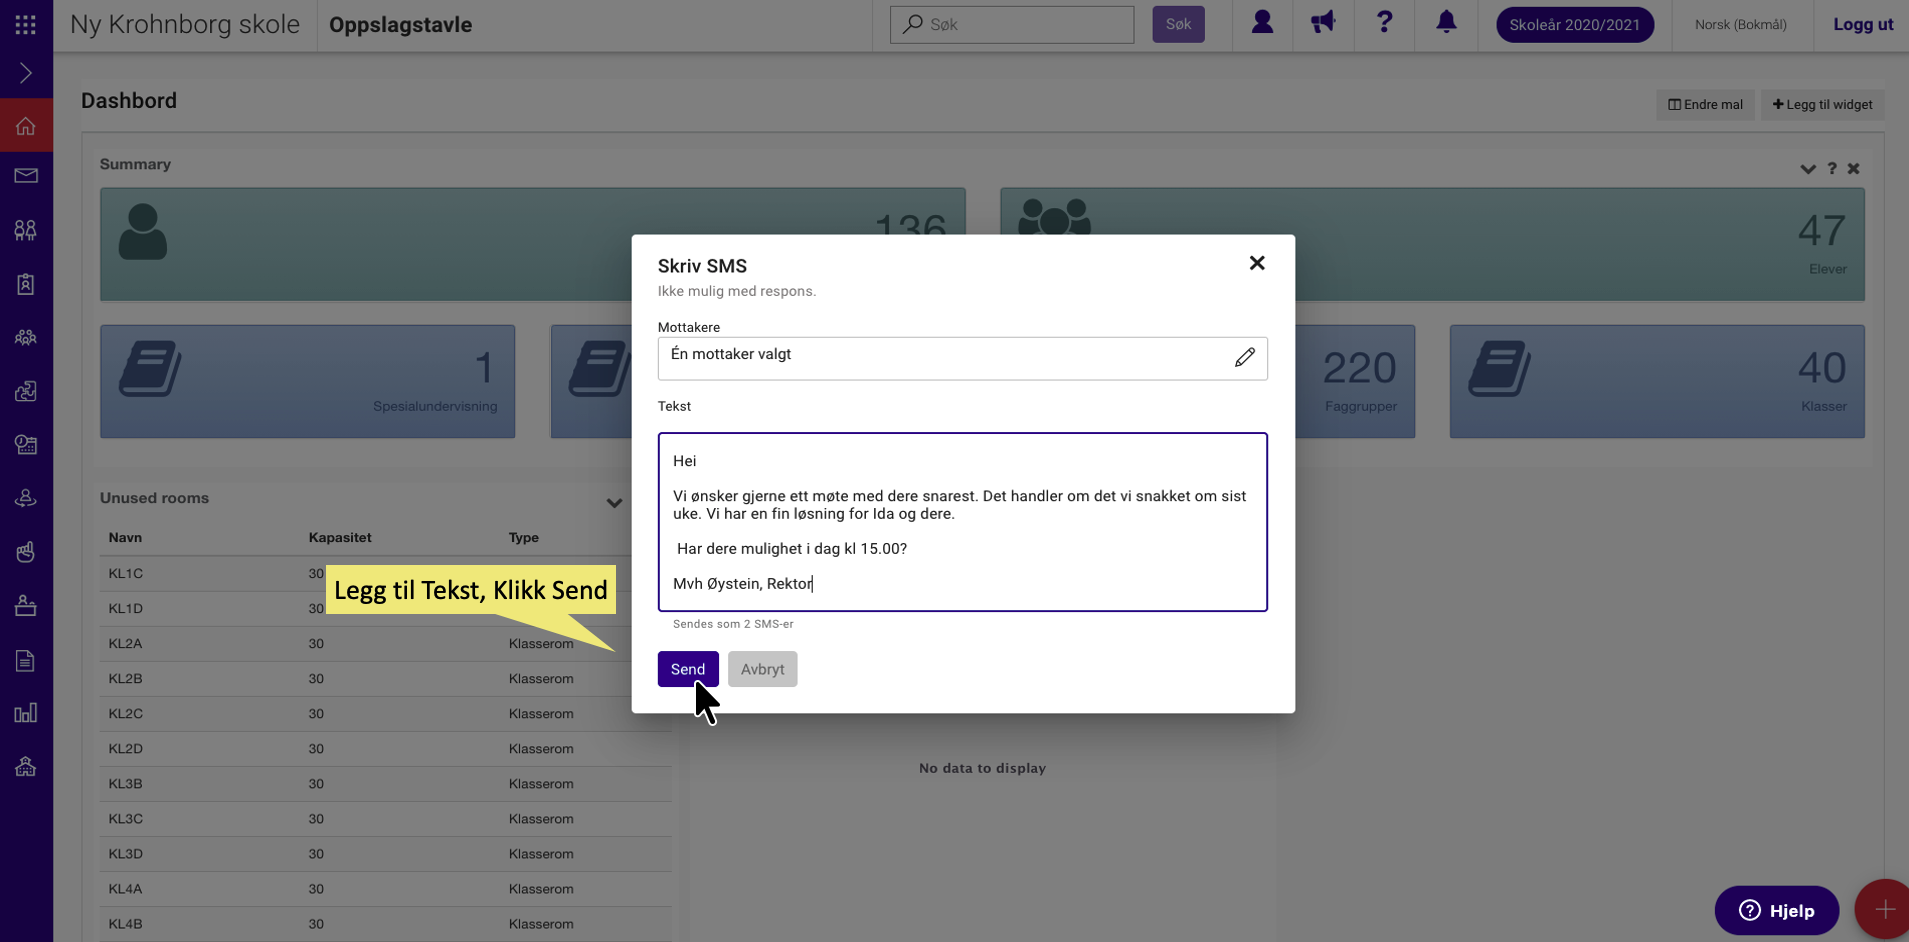Click in the Tekst message area
This screenshot has width=1909, height=942.
coord(963,522)
